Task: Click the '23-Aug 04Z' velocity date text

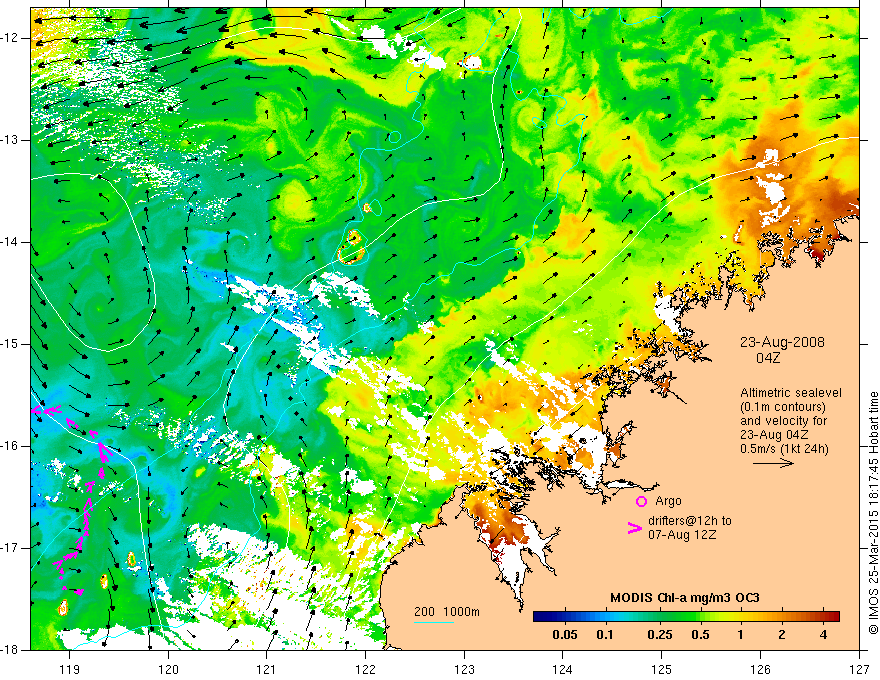Action: (x=775, y=435)
